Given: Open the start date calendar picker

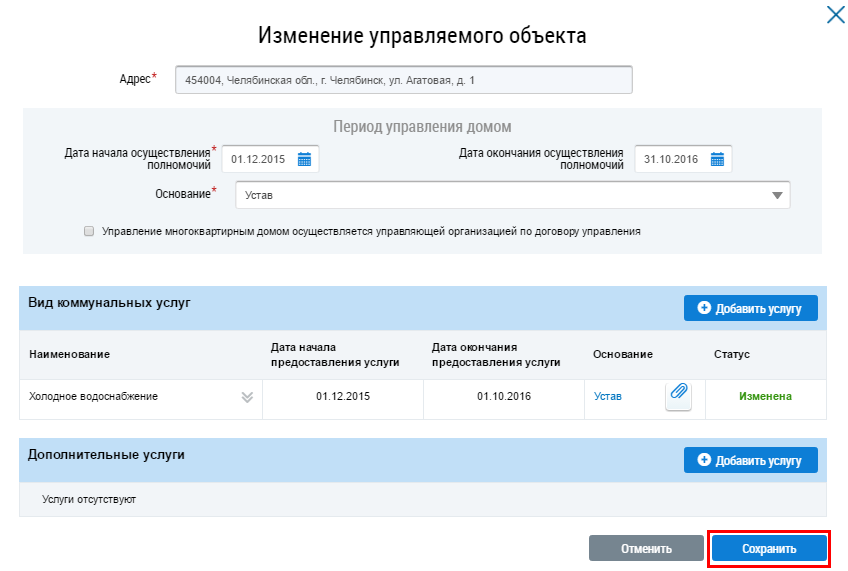Looking at the screenshot, I should (305, 159).
